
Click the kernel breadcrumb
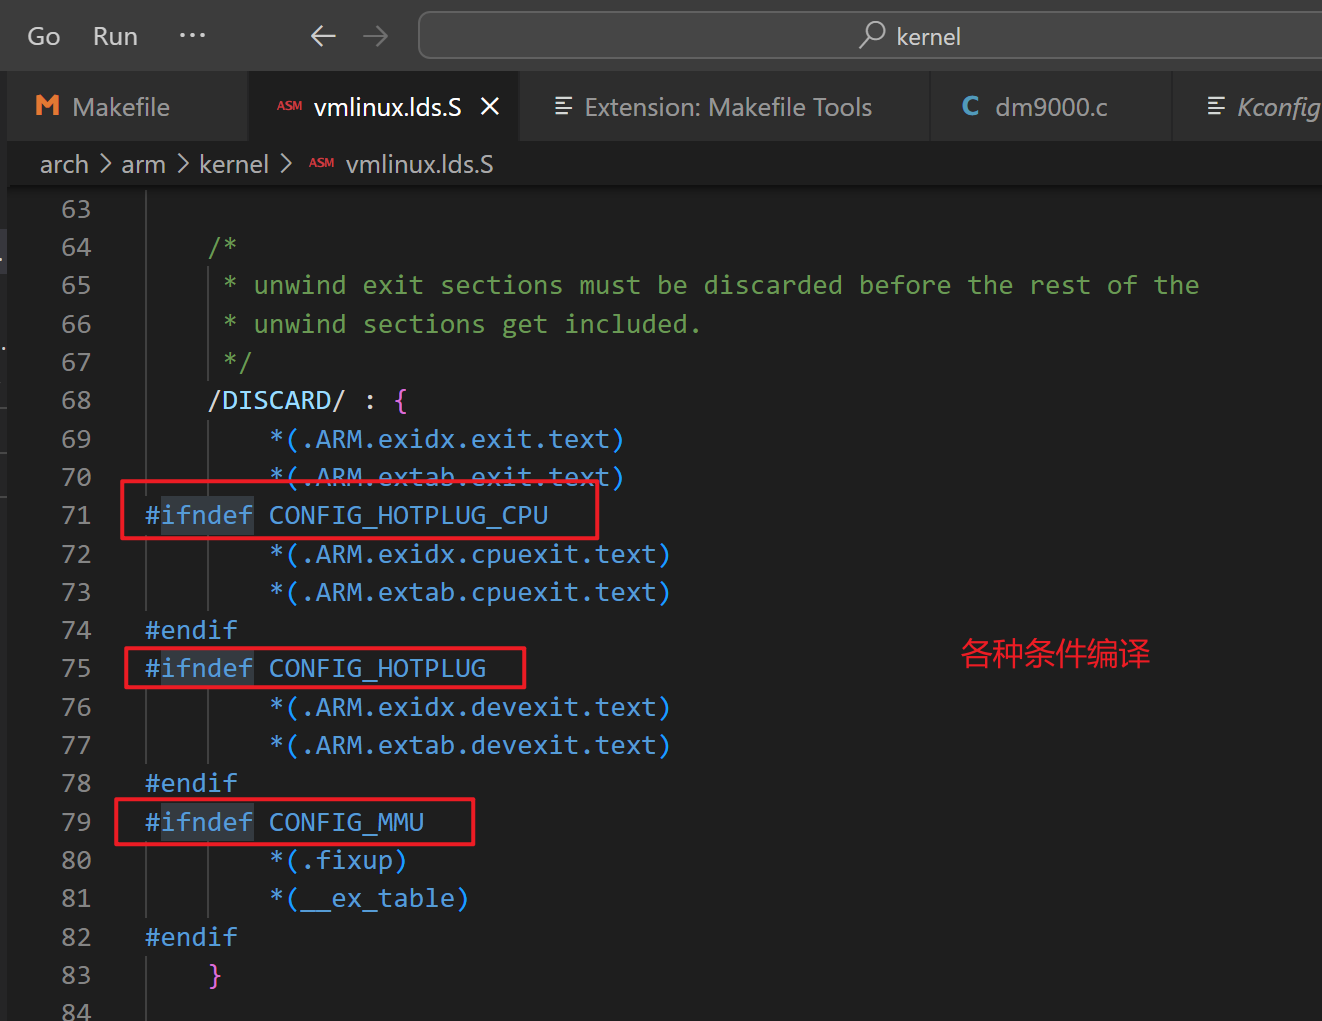[234, 164]
